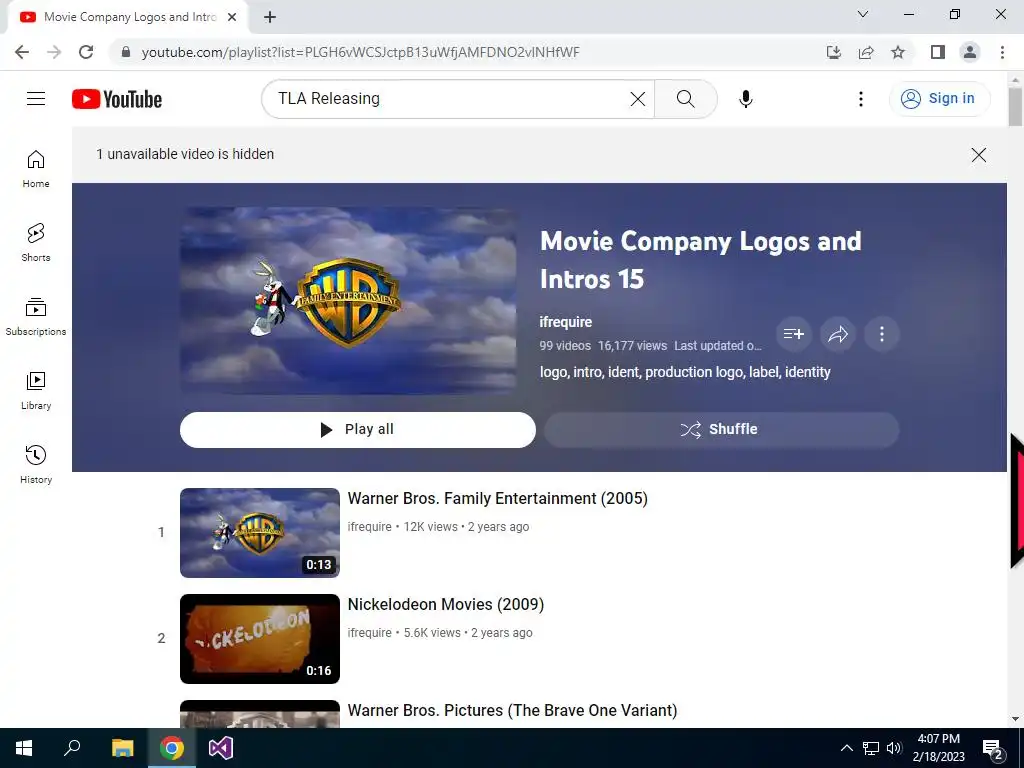Image resolution: width=1024 pixels, height=768 pixels.
Task: Show hidden system tray icons
Action: click(846, 748)
